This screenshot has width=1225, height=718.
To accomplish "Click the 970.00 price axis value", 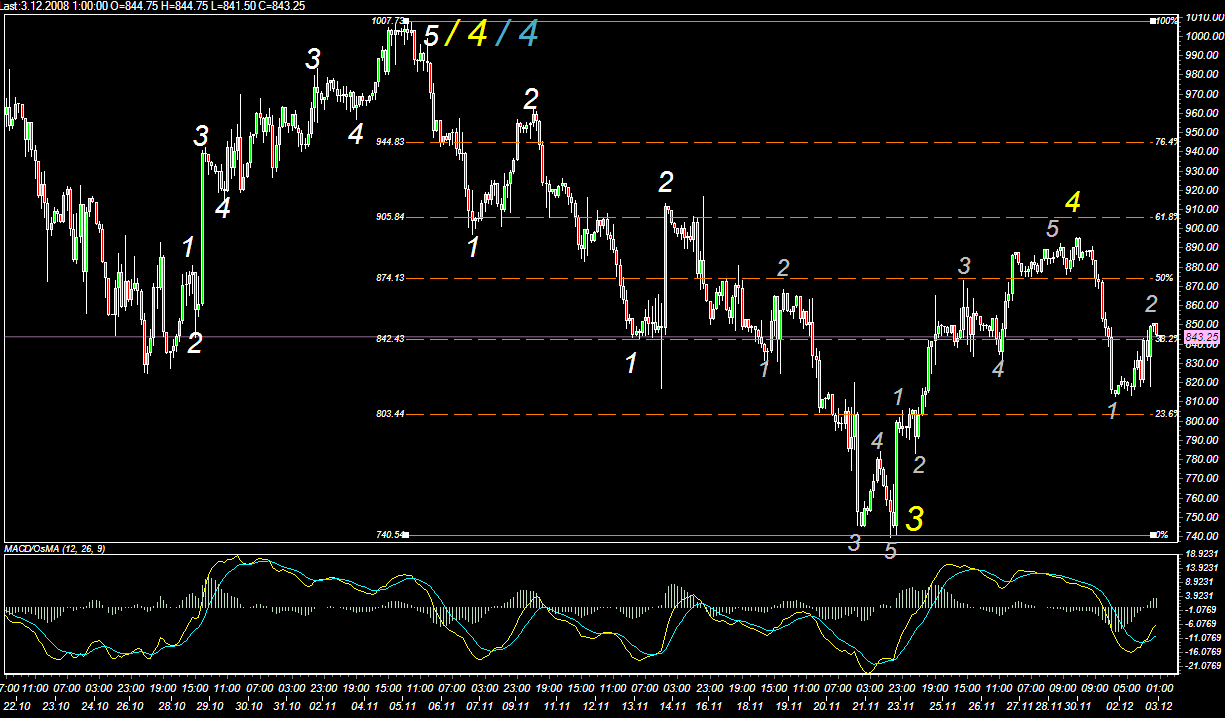I will point(1203,94).
